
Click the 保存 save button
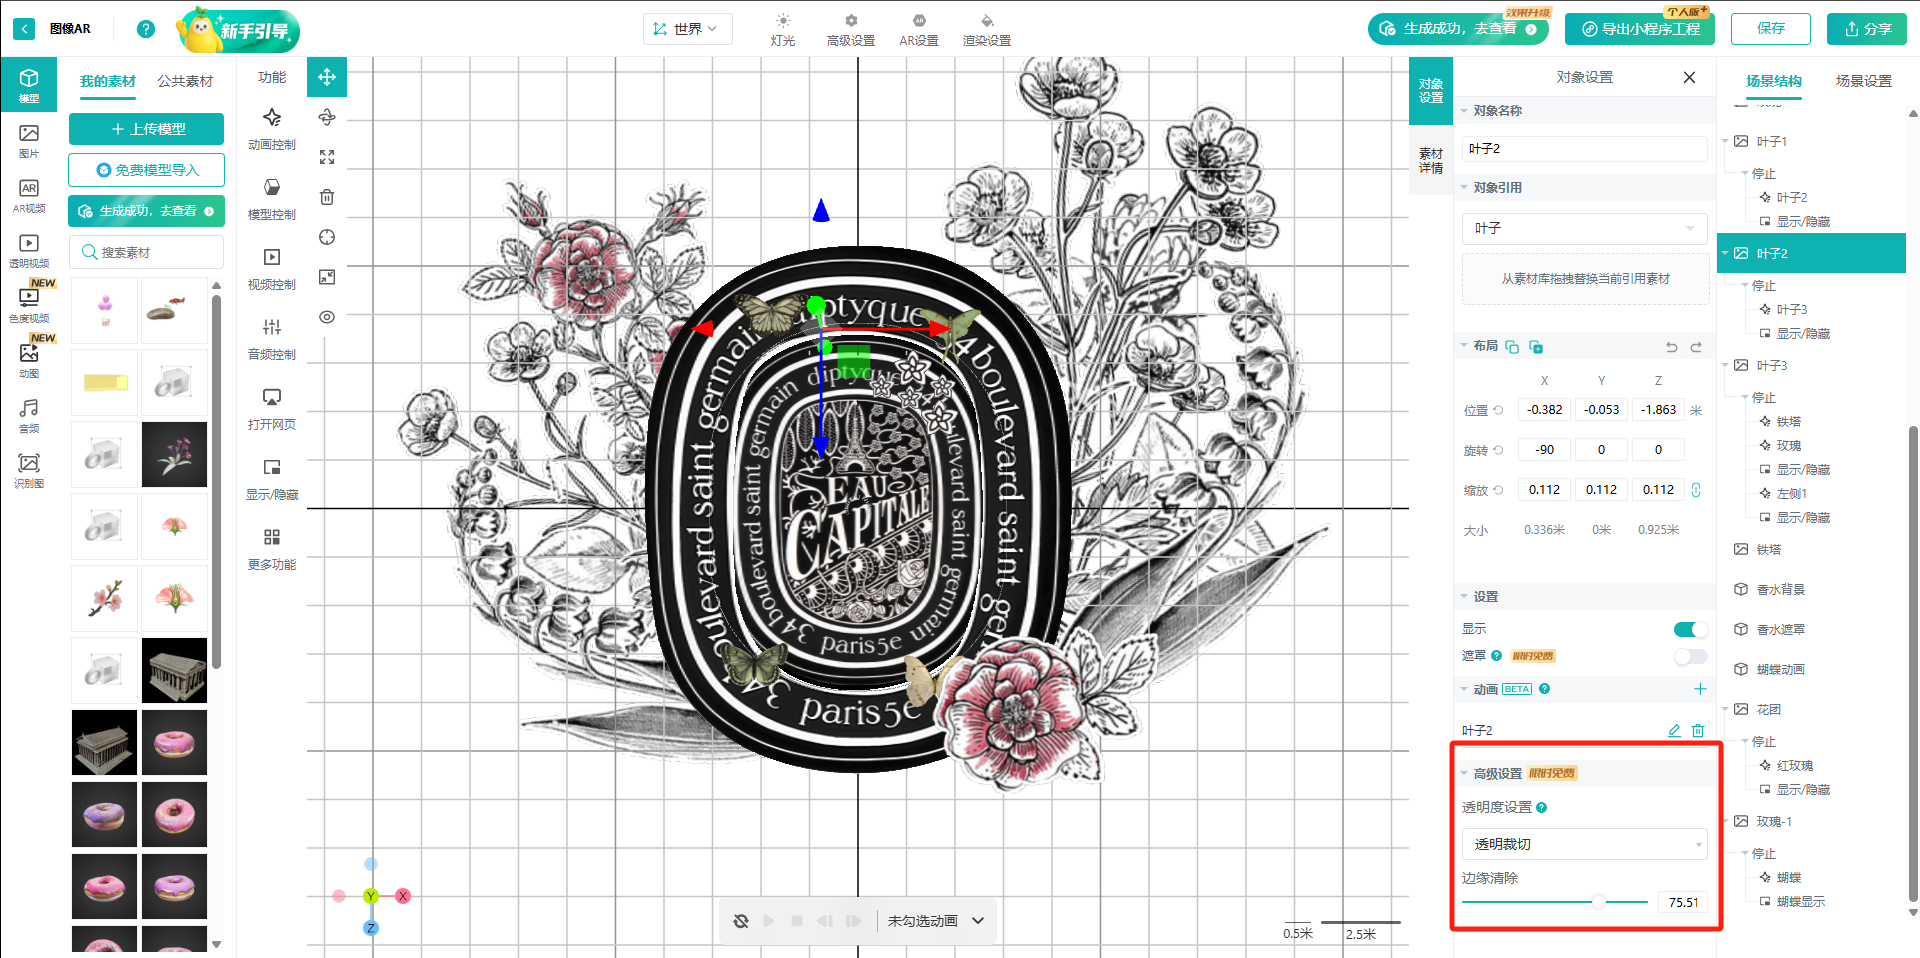click(x=1770, y=29)
